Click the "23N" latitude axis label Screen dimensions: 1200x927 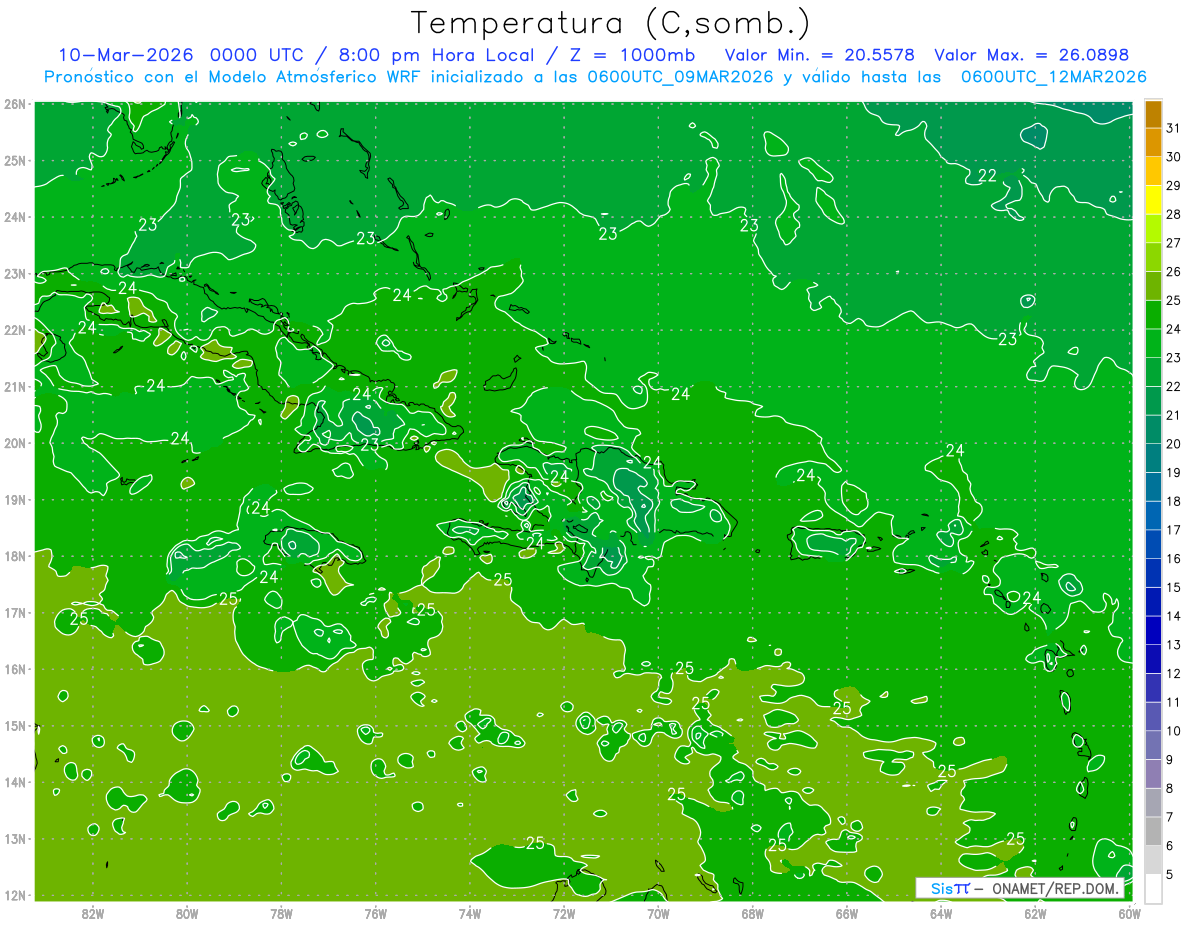click(15, 274)
